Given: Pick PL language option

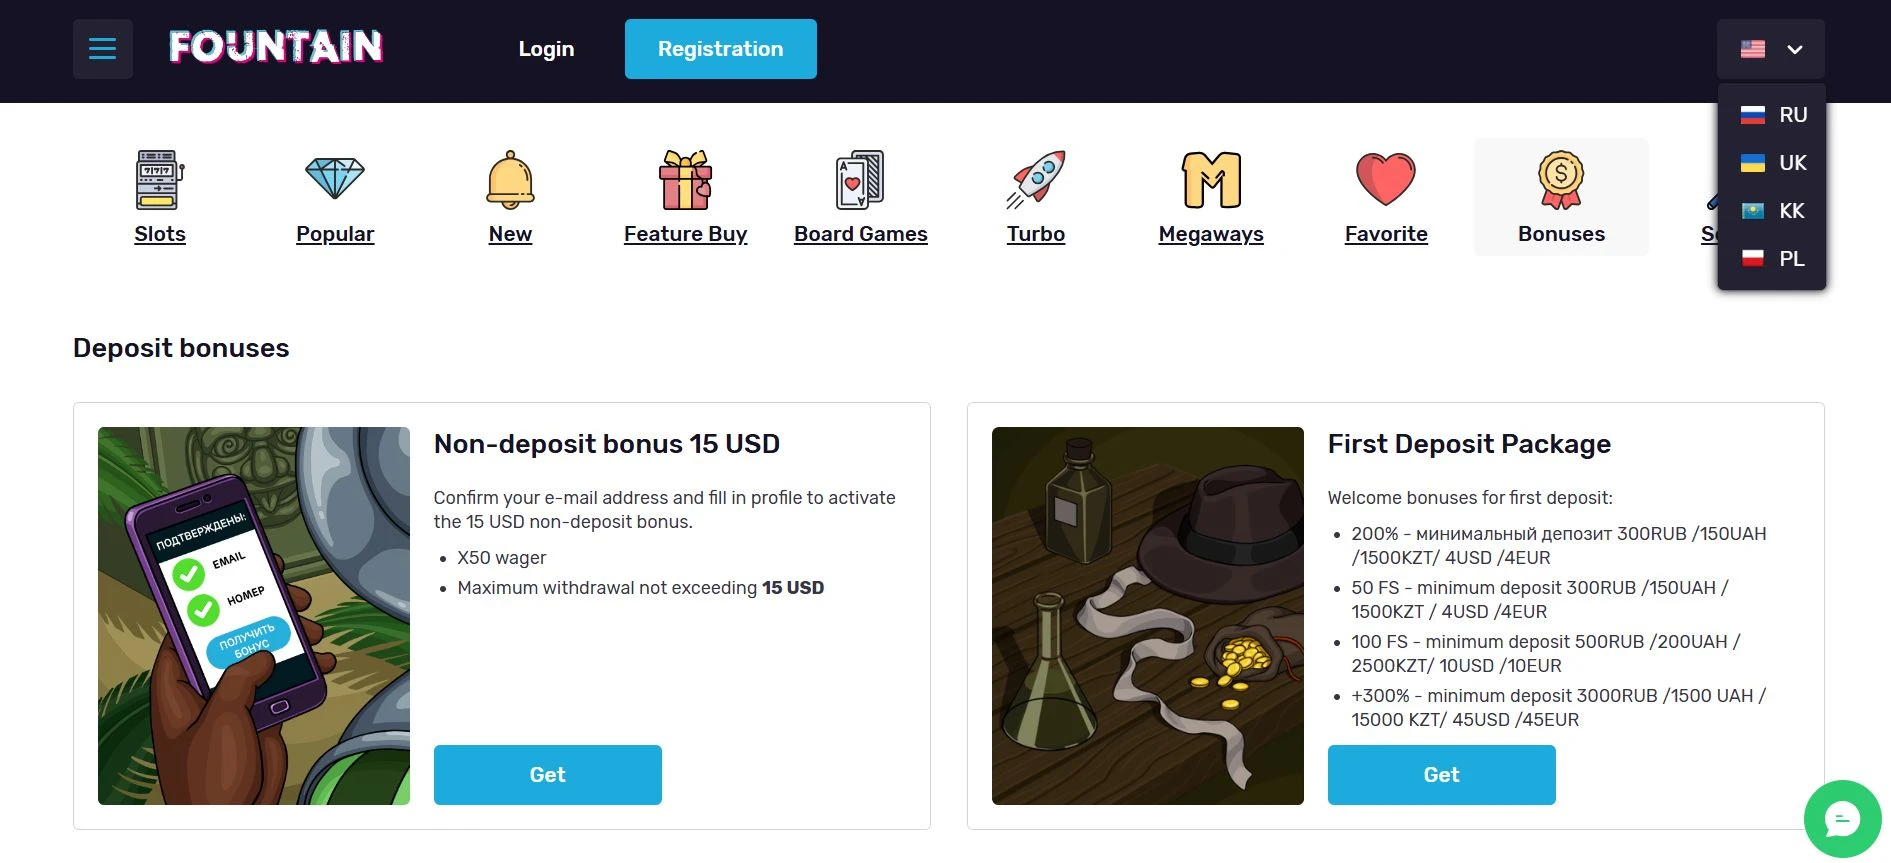Looking at the screenshot, I should coord(1773,259).
